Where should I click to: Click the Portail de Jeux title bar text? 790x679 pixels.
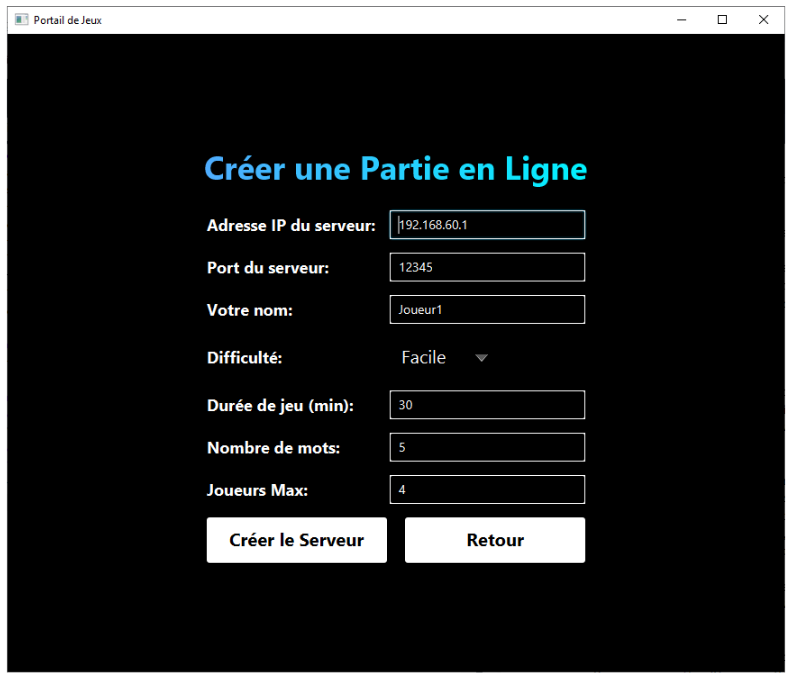(68, 20)
